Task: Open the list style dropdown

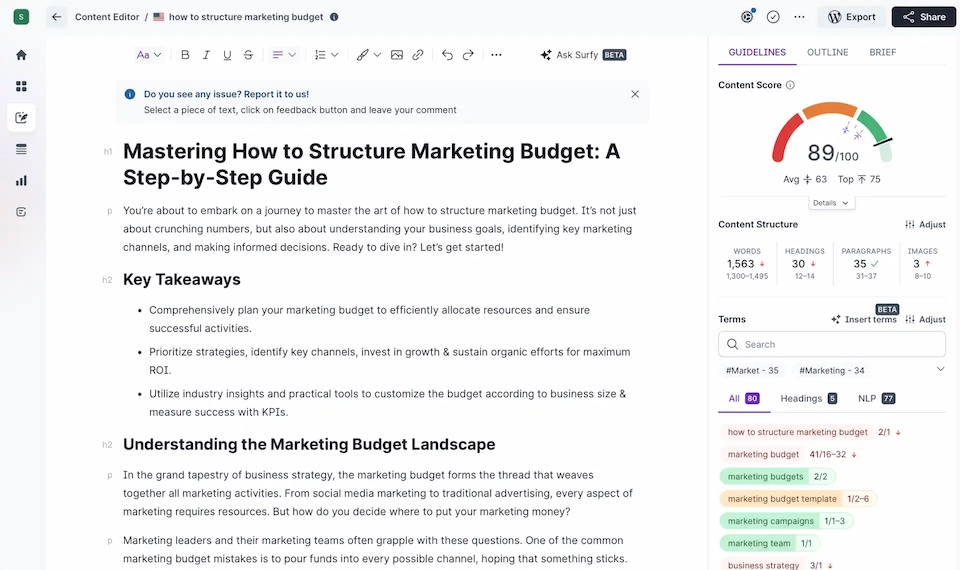Action: [x=326, y=55]
